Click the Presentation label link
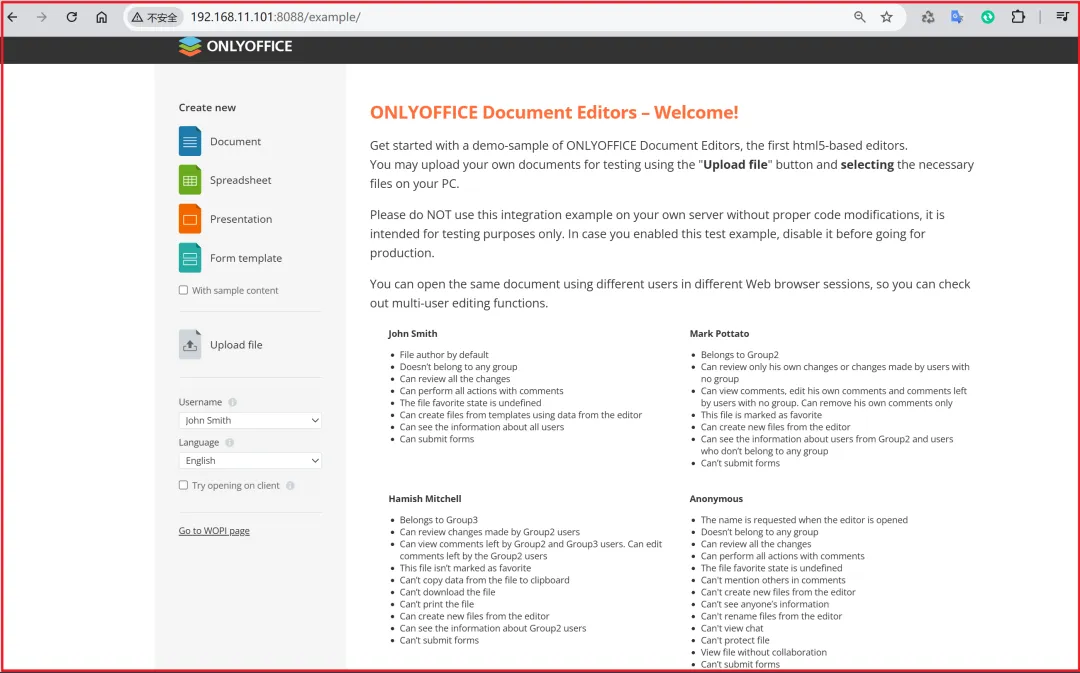This screenshot has height=673, width=1080. coord(241,219)
